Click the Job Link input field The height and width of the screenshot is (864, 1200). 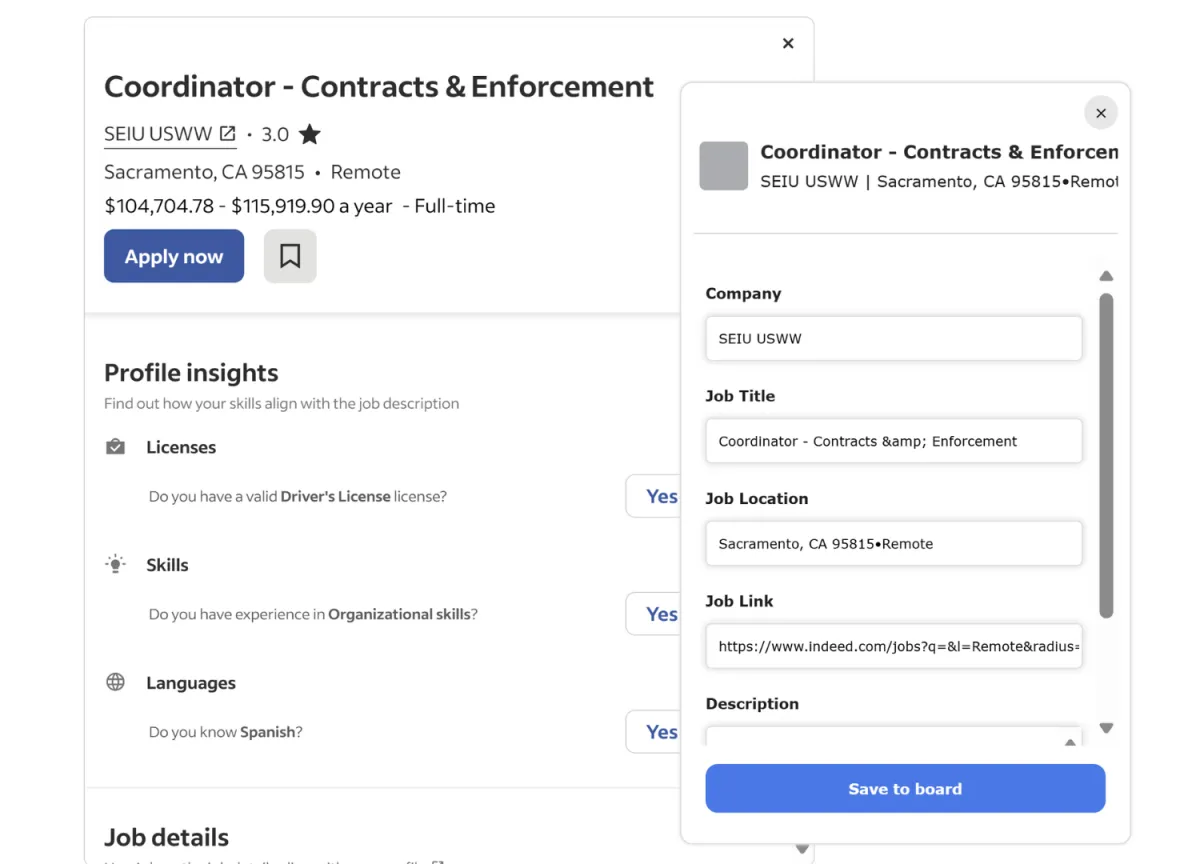894,646
